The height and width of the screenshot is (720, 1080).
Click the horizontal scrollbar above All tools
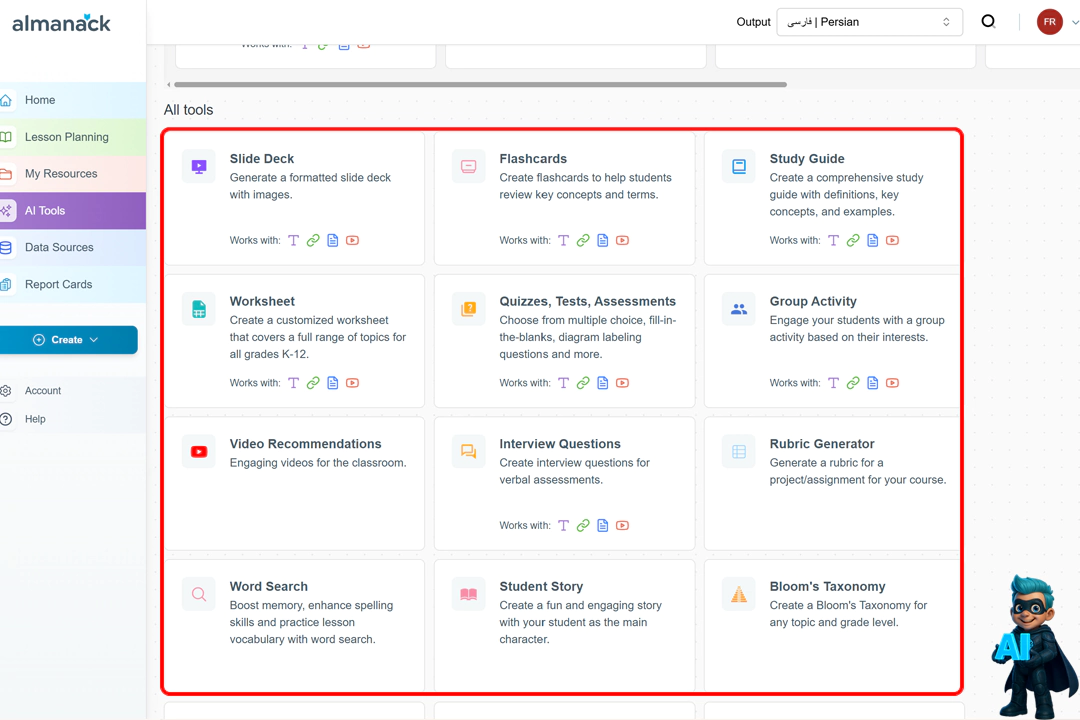coord(480,85)
